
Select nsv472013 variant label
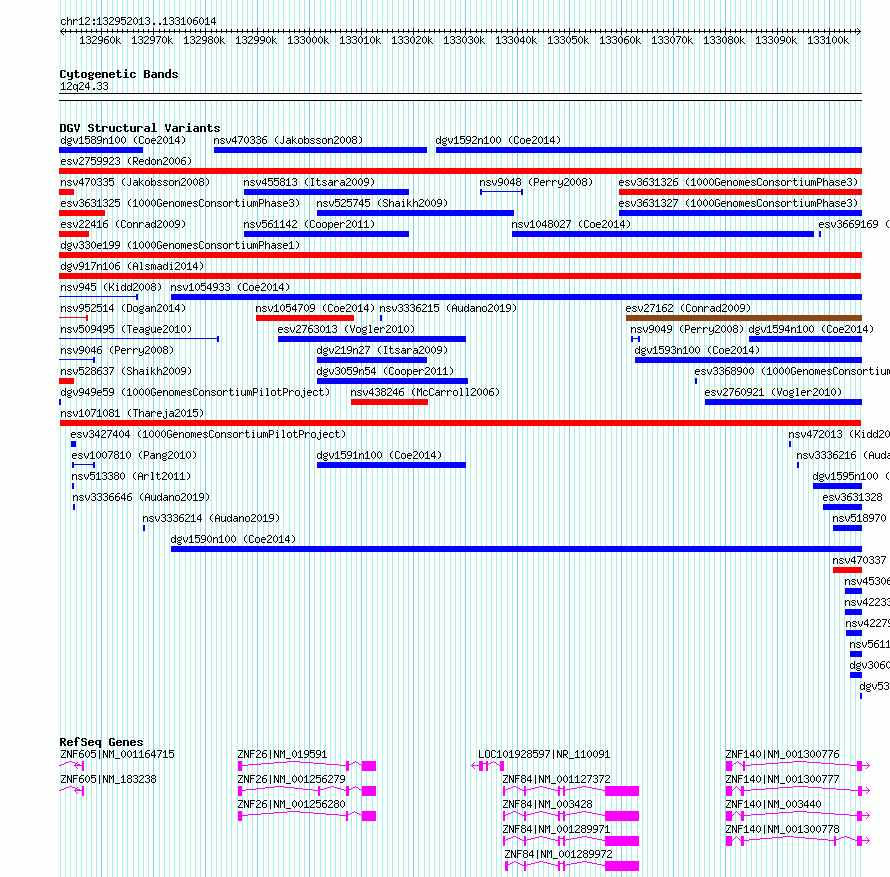click(838, 434)
